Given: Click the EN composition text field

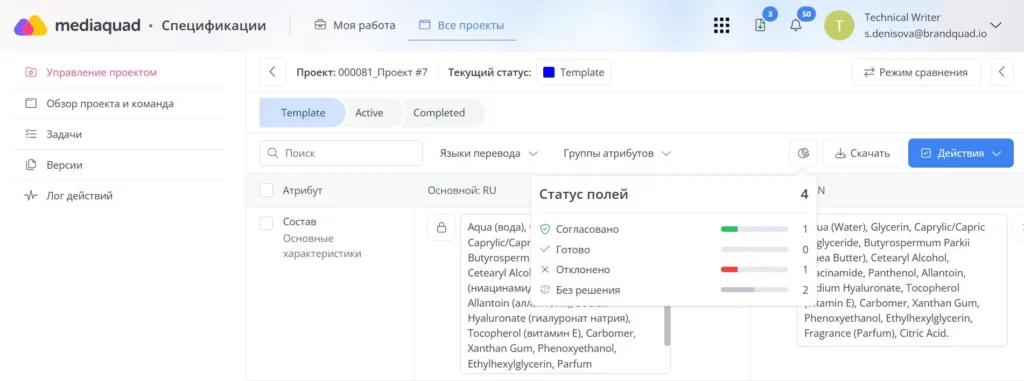Looking at the screenshot, I should [x=901, y=280].
